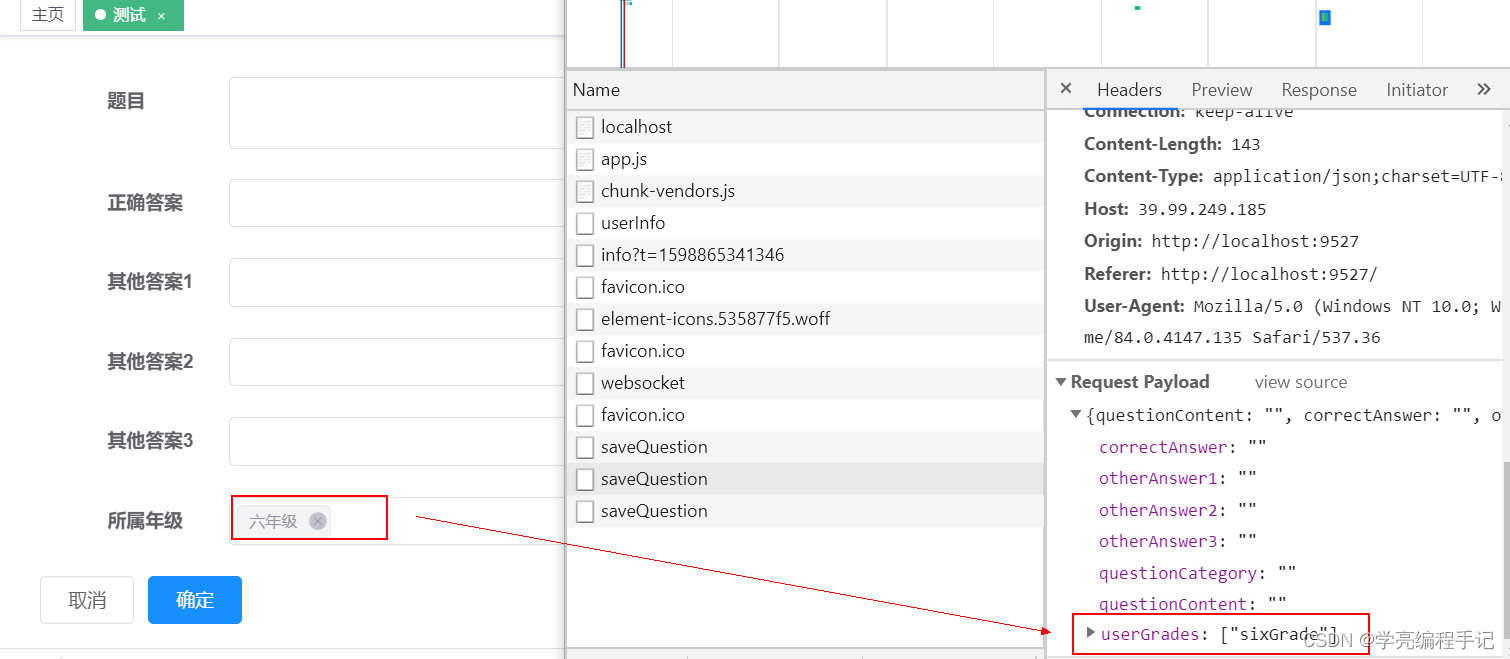The width and height of the screenshot is (1510, 659).
Task: Open the Initiator tab
Action: pyautogui.click(x=1417, y=90)
